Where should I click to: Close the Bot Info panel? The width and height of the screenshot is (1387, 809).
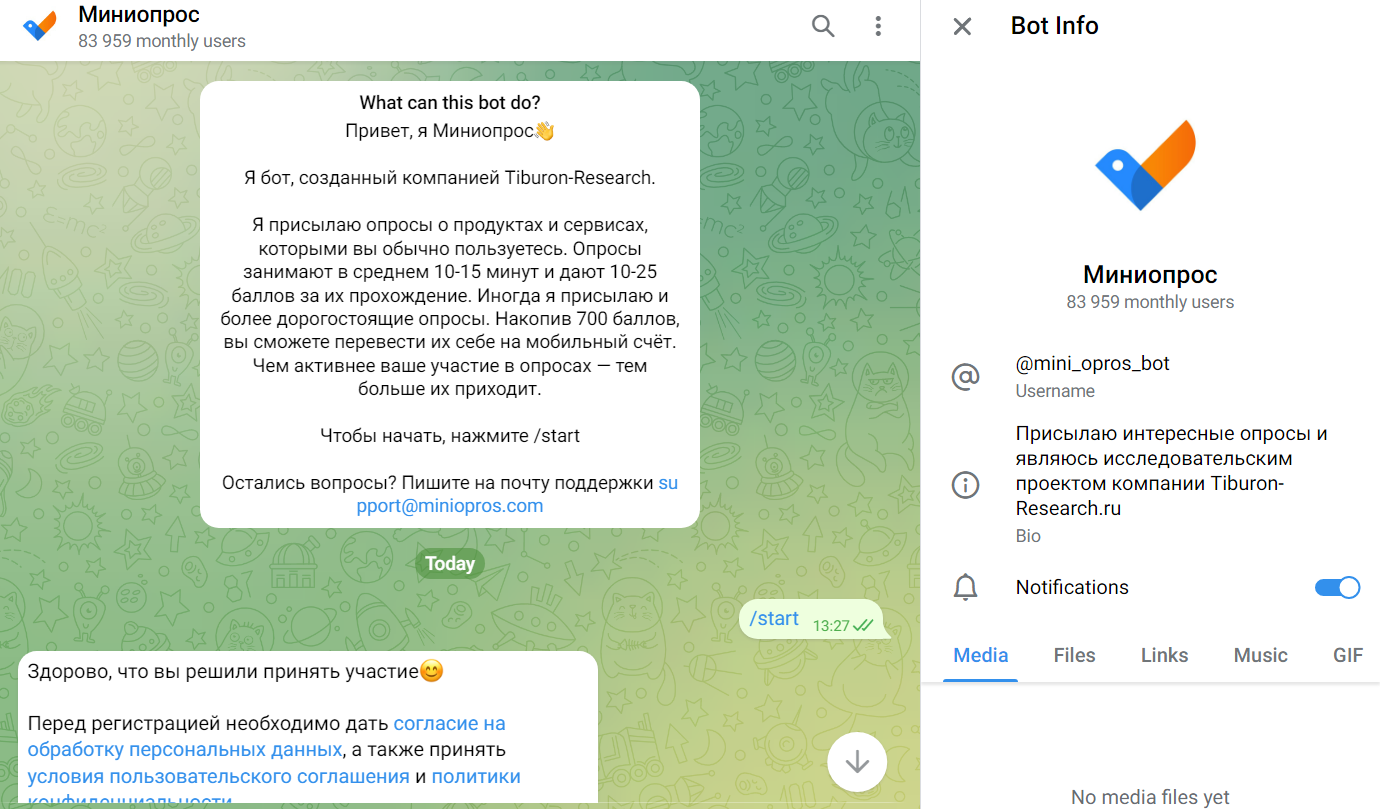pyautogui.click(x=962, y=26)
